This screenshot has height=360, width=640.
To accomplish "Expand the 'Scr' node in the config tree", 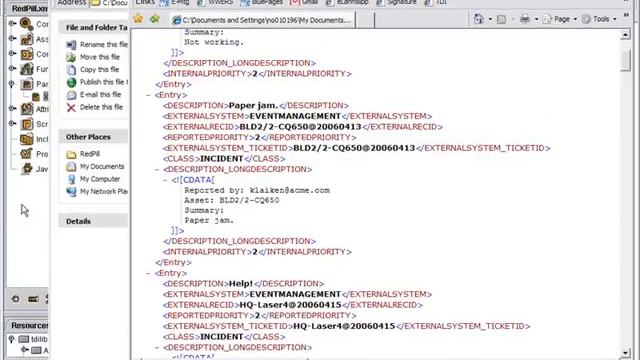I will coord(12,123).
